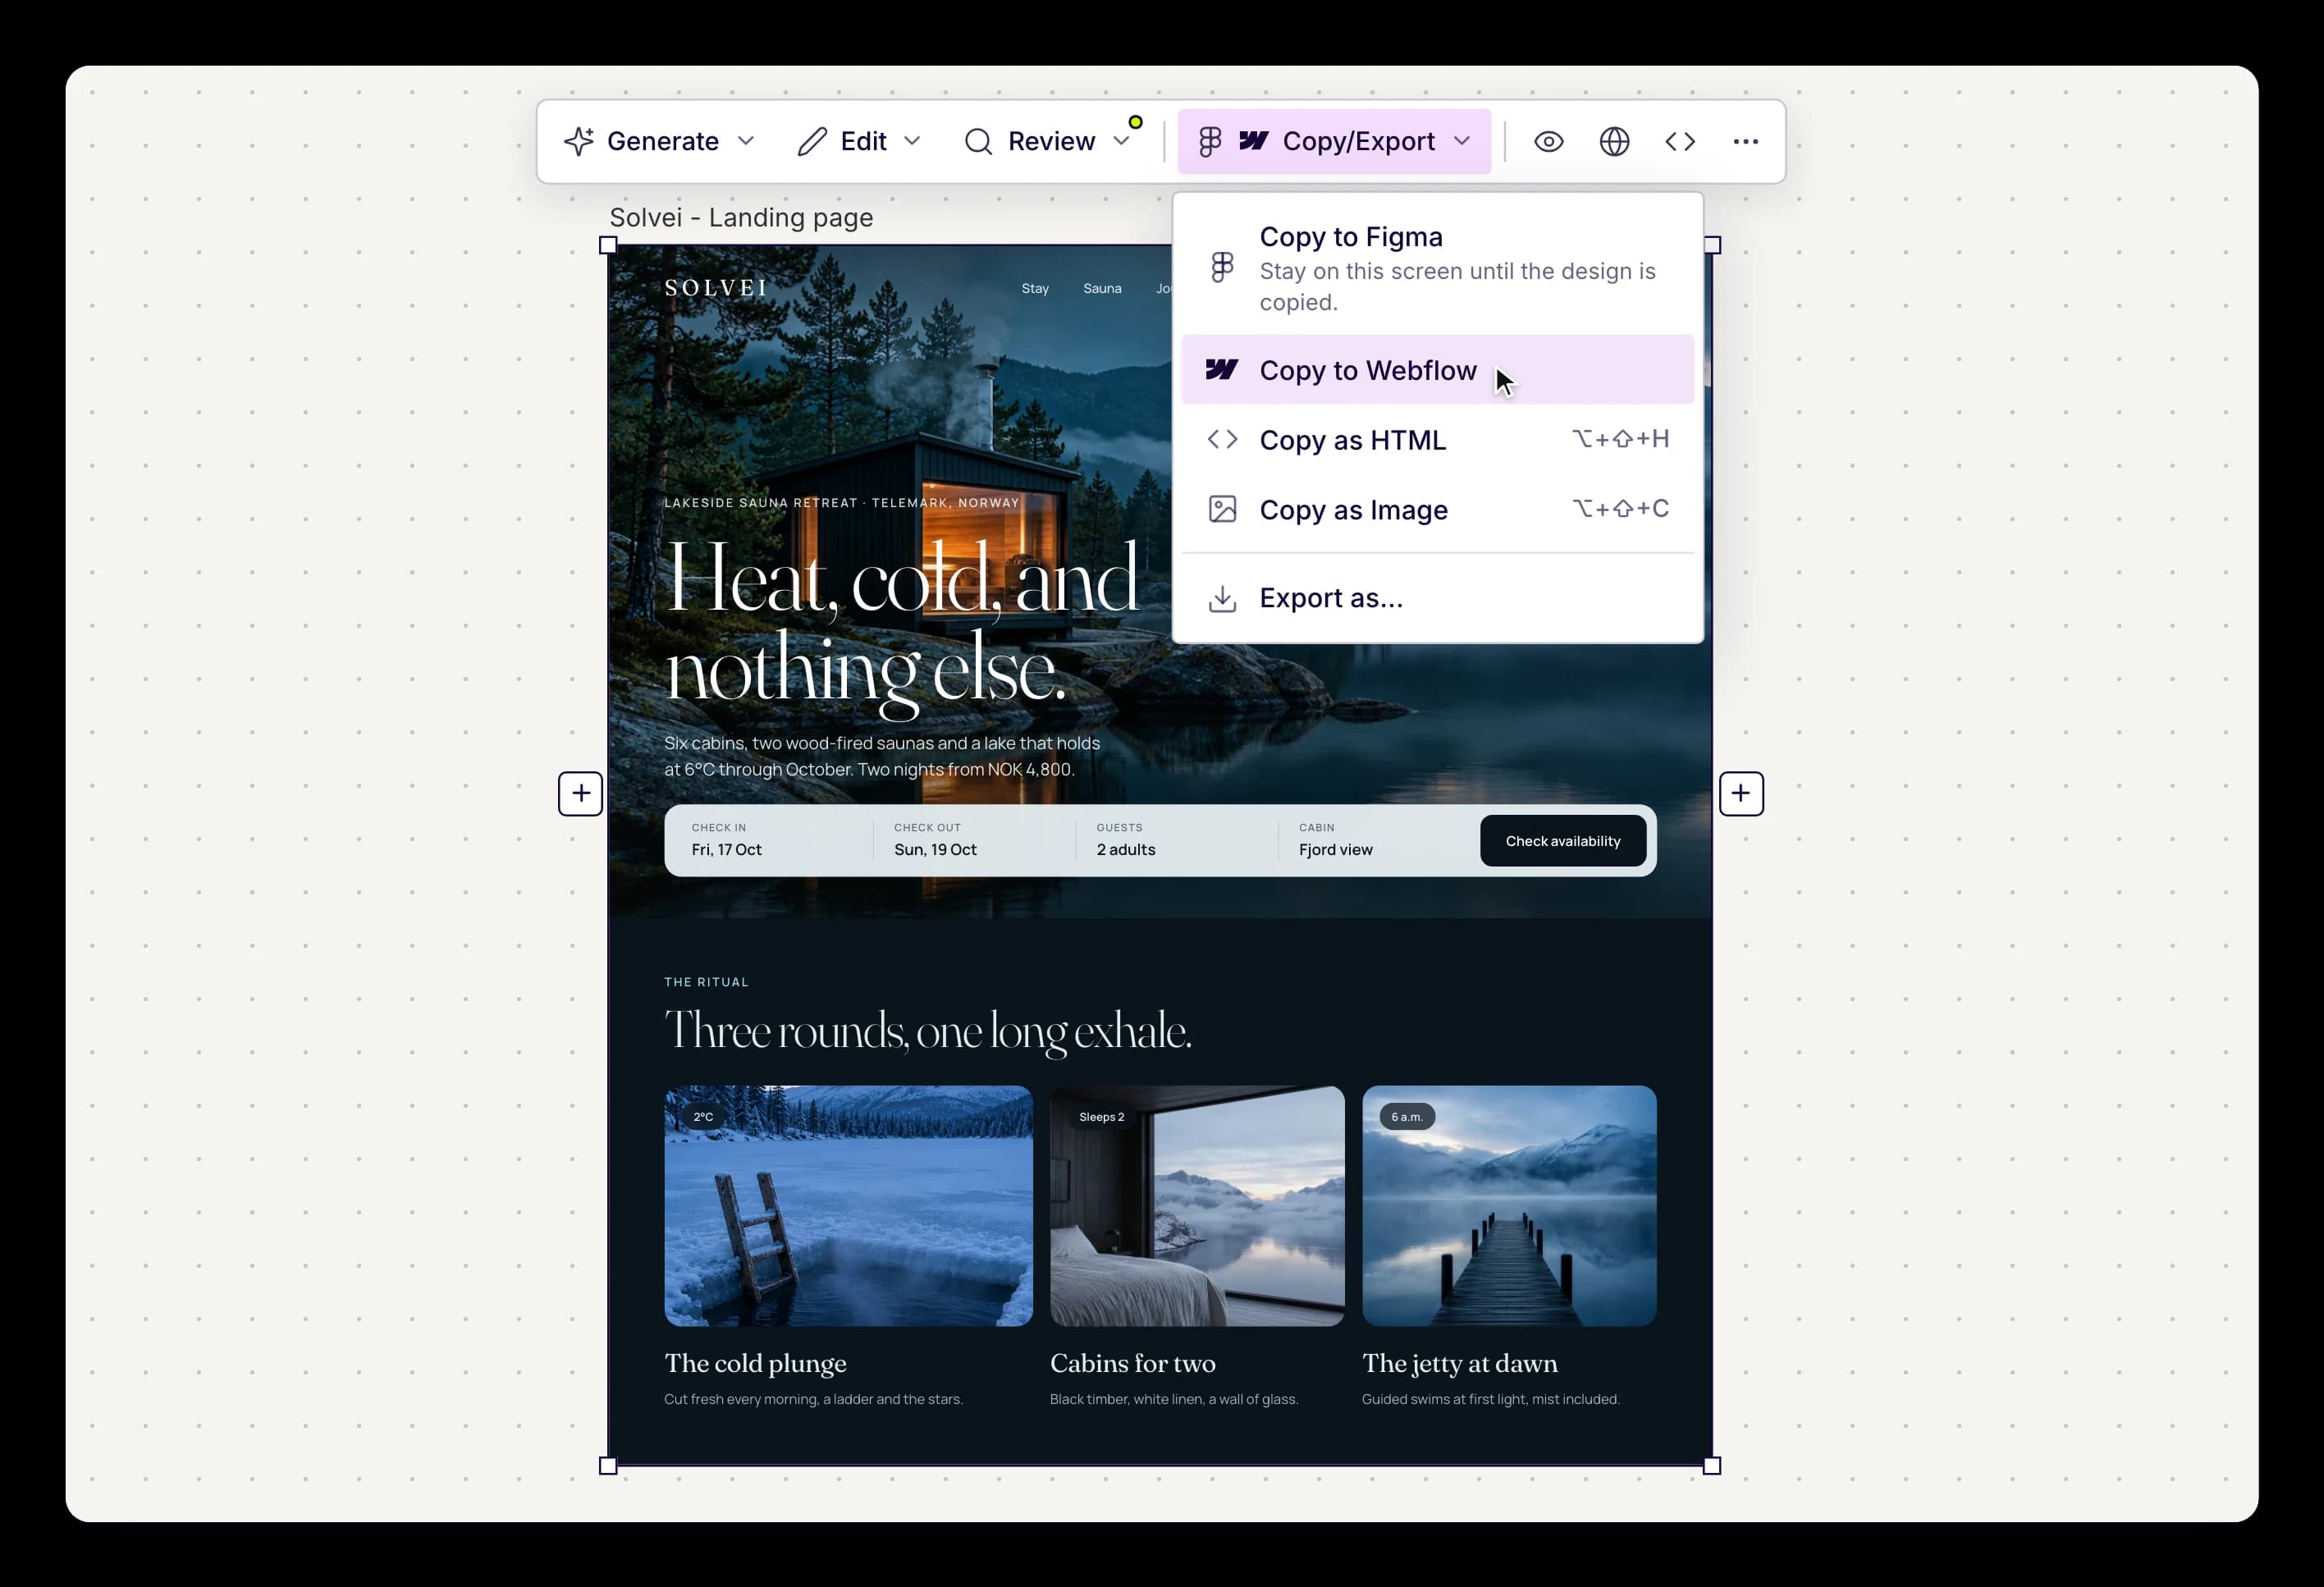Screen dimensions: 2324x1587
Task: Click the Figma icon in dropdown menu
Action: pos(1222,267)
